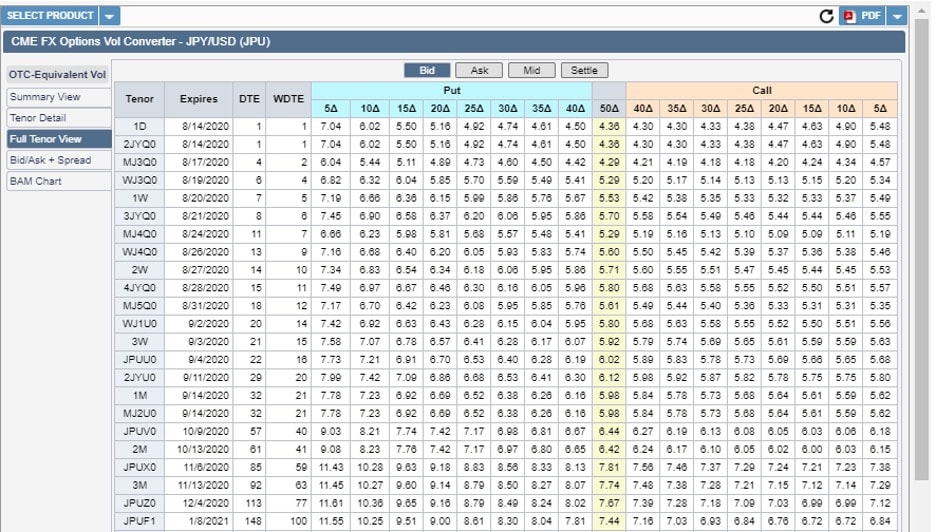
Task: Click the 50Δ column header
Action: pyautogui.click(x=609, y=107)
